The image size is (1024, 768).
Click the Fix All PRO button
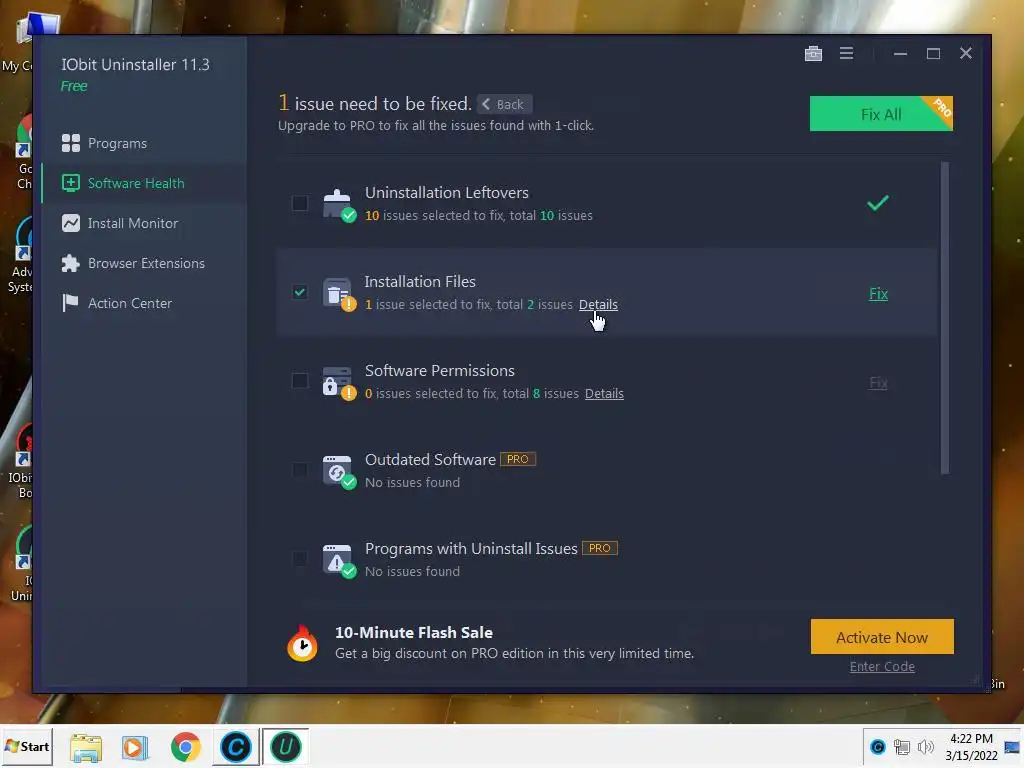881,114
